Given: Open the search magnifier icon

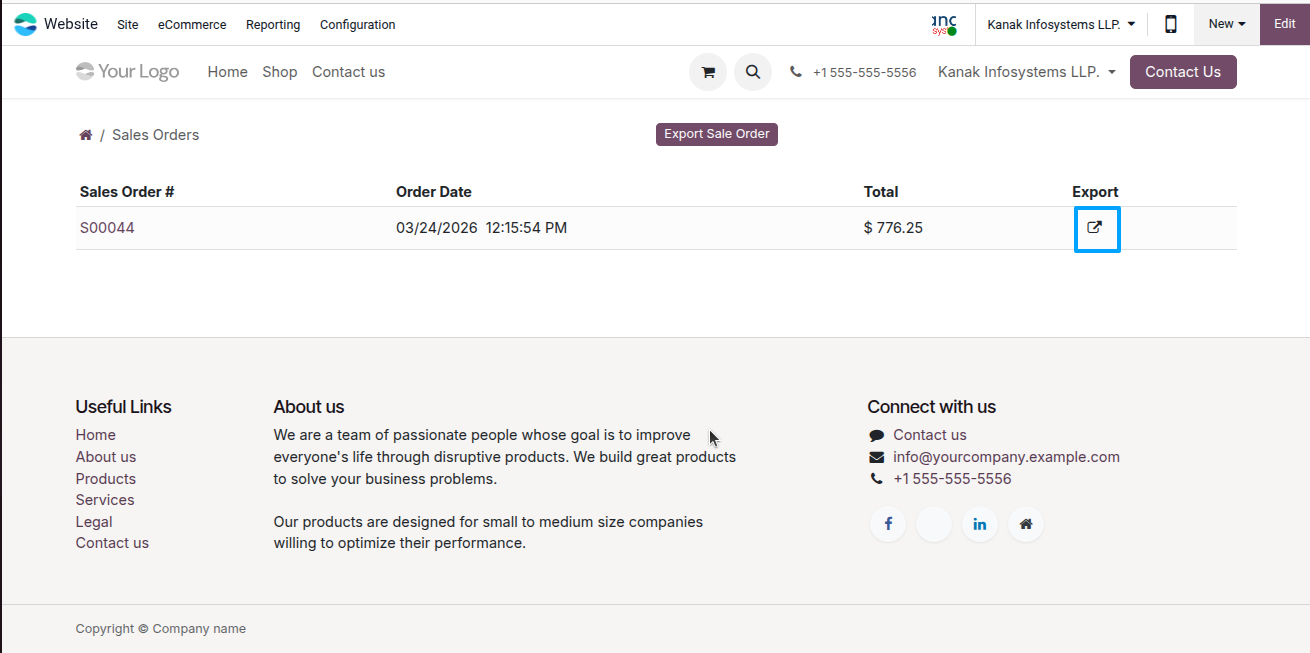Looking at the screenshot, I should 753,72.
